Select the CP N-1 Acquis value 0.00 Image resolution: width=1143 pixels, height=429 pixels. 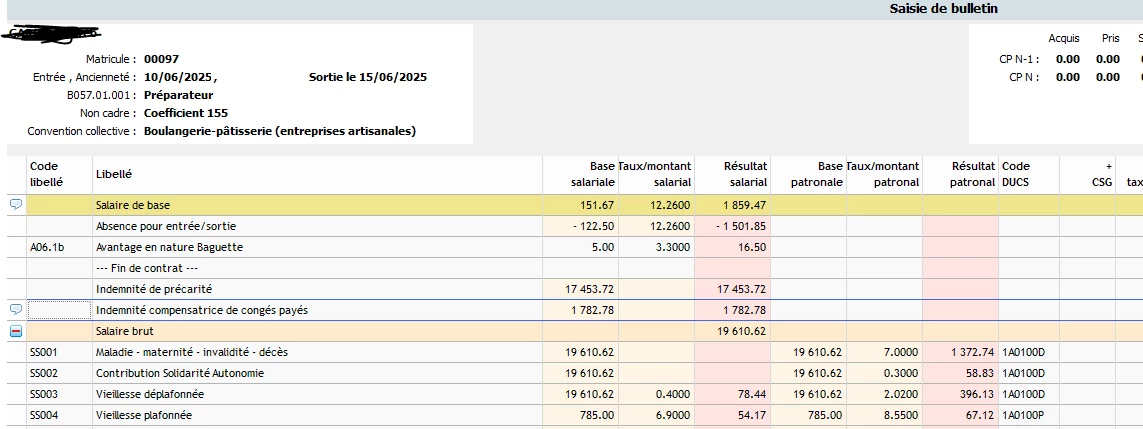[x=1068, y=59]
